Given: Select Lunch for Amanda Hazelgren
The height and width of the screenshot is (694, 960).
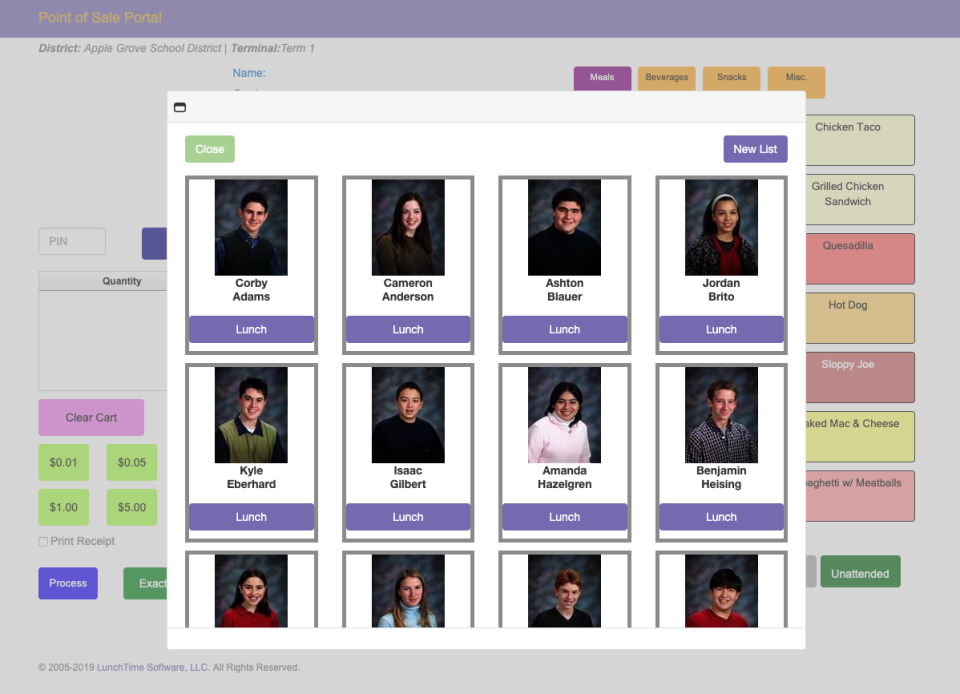Looking at the screenshot, I should [564, 517].
